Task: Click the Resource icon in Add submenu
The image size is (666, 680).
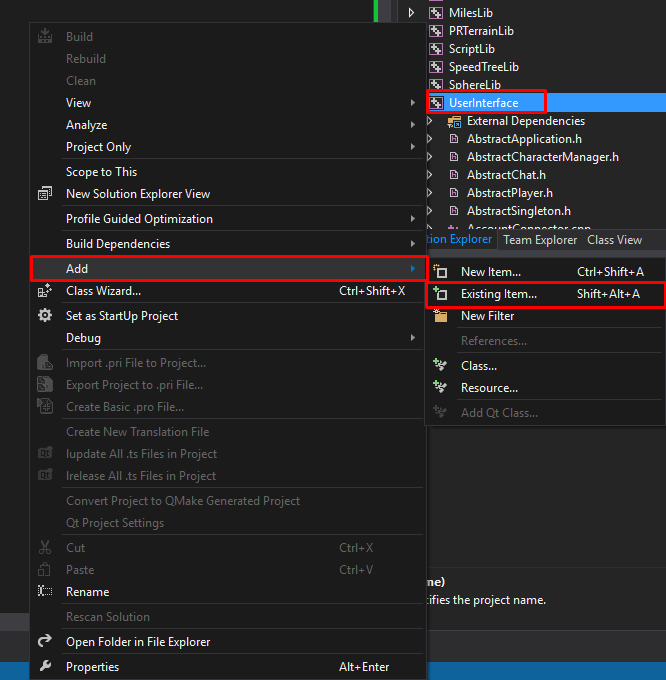Action: pyautogui.click(x=440, y=387)
